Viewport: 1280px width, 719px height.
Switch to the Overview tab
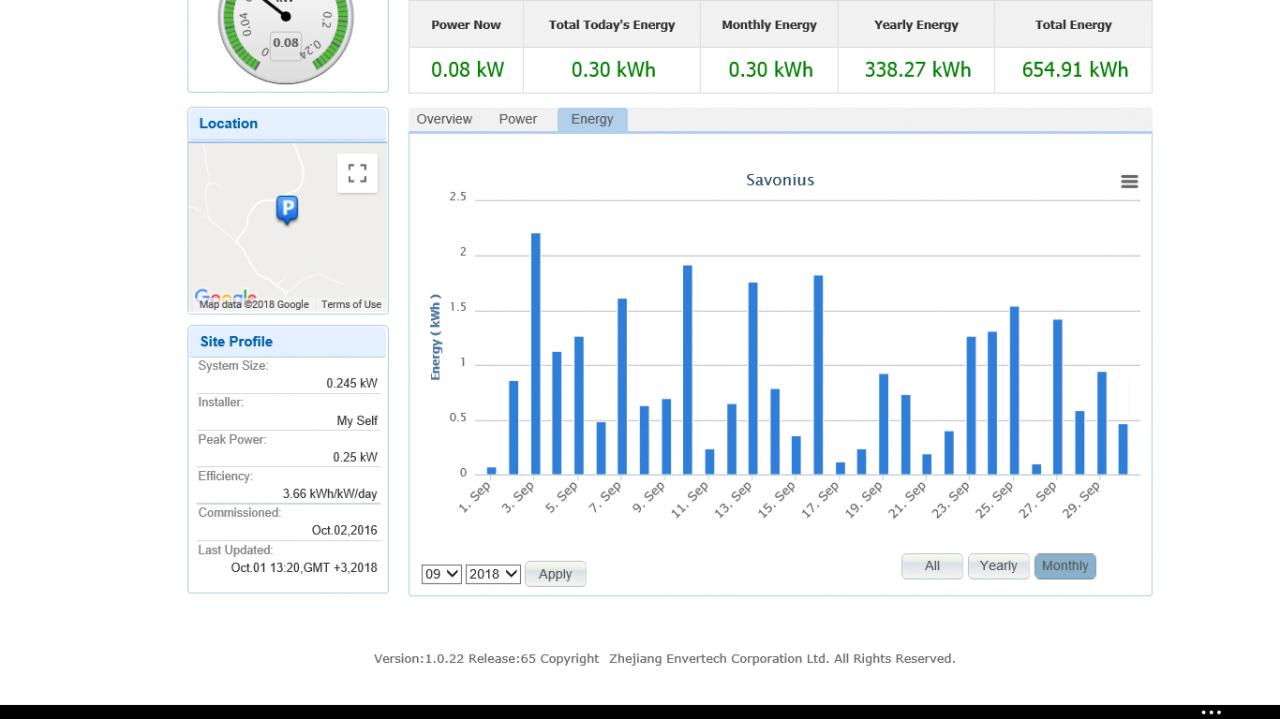444,119
